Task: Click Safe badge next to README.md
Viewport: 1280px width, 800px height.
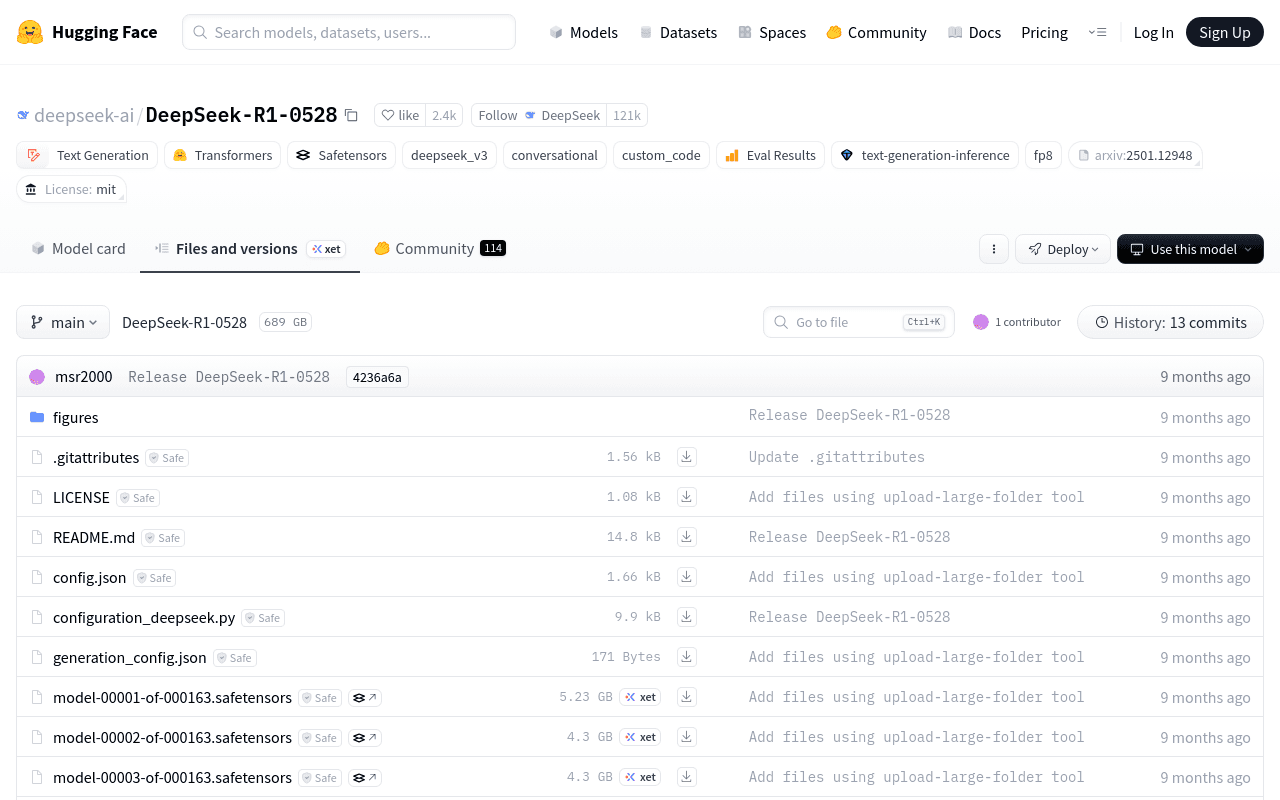Action: (163, 538)
